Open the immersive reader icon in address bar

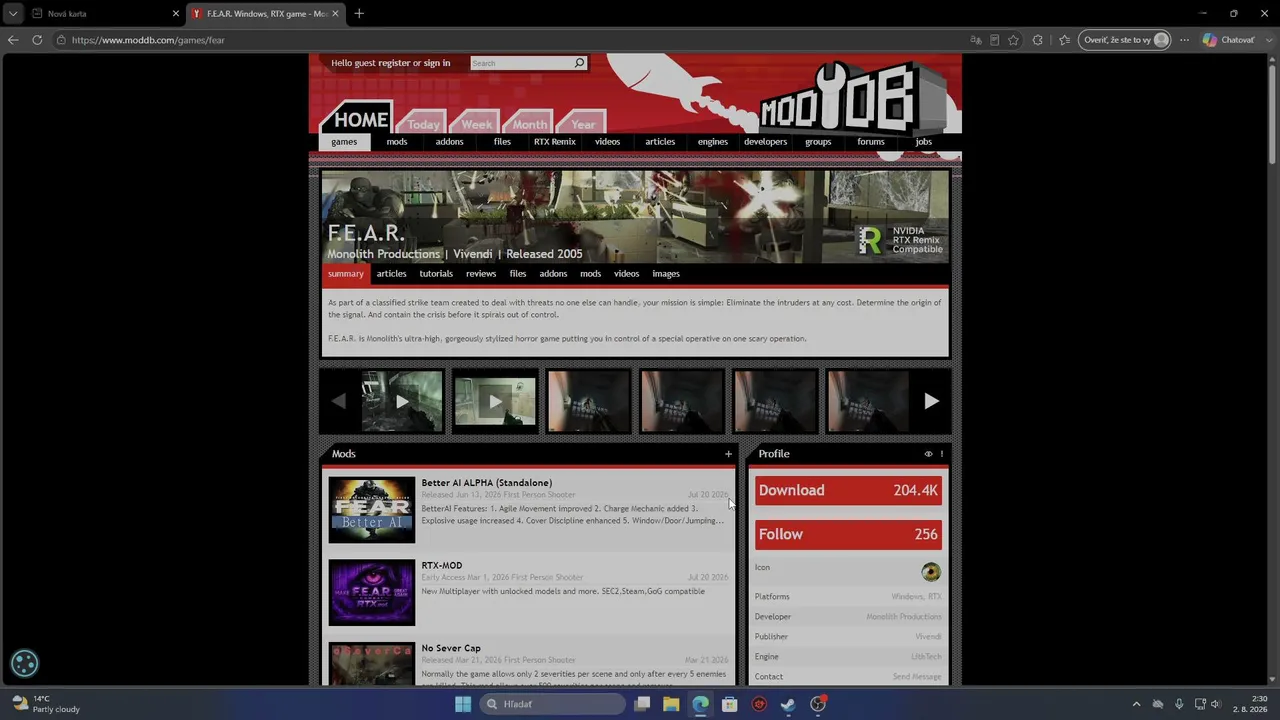994,40
